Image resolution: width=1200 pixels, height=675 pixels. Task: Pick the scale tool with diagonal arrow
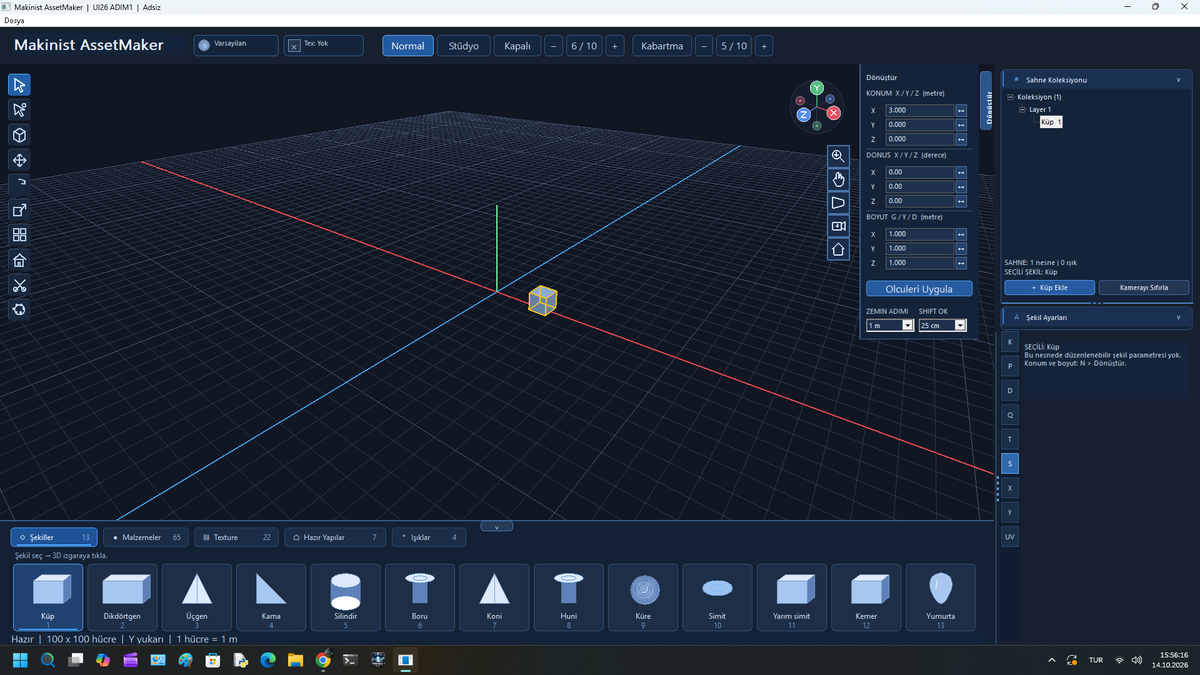tap(20, 210)
